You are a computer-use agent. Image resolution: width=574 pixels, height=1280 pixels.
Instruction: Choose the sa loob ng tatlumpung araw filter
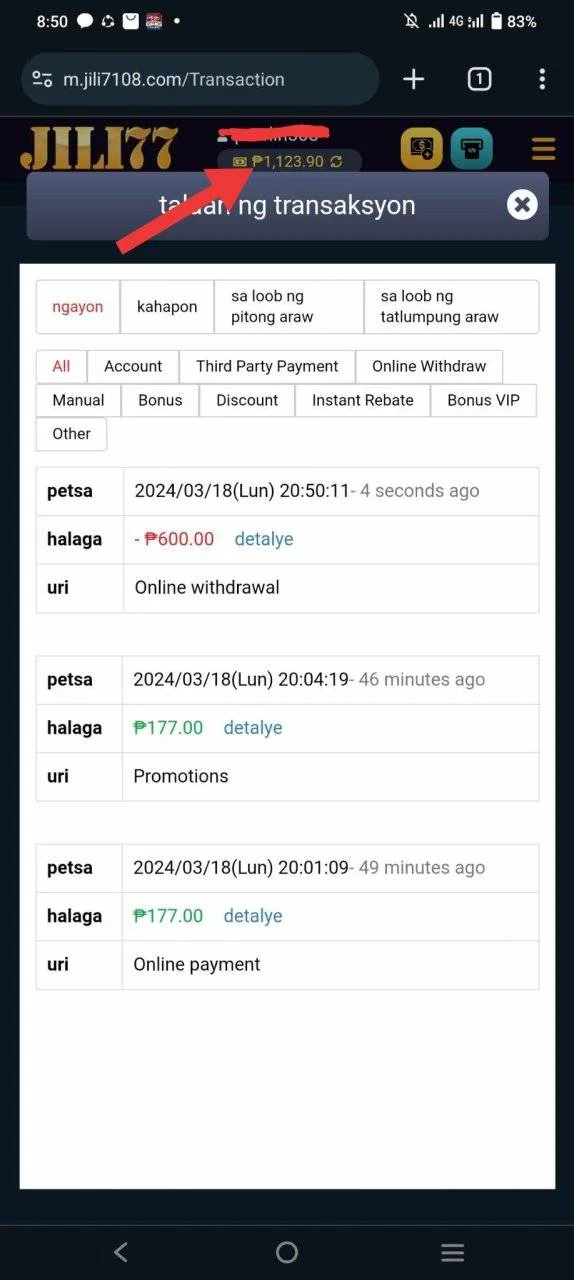tap(451, 307)
